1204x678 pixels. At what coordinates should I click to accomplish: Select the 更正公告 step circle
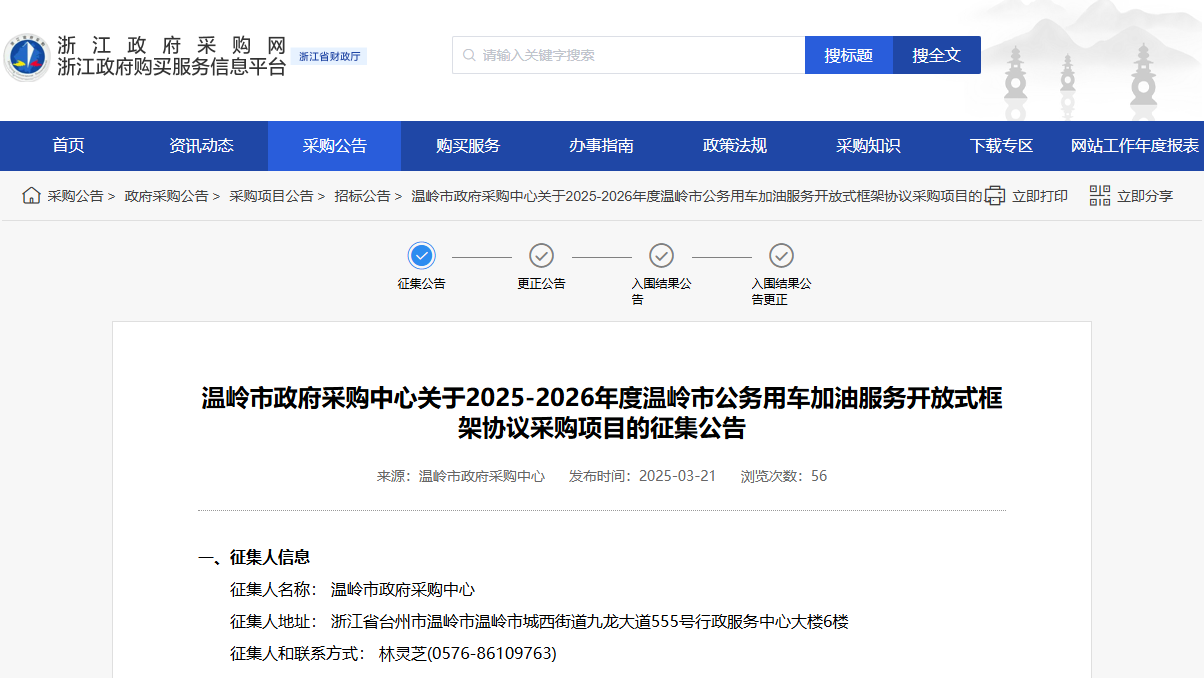click(541, 255)
